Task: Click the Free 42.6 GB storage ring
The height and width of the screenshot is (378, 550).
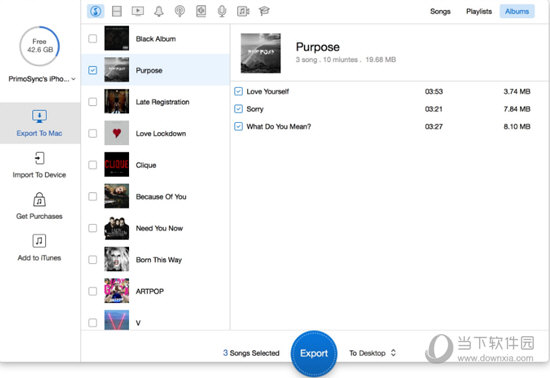Action: (40, 46)
